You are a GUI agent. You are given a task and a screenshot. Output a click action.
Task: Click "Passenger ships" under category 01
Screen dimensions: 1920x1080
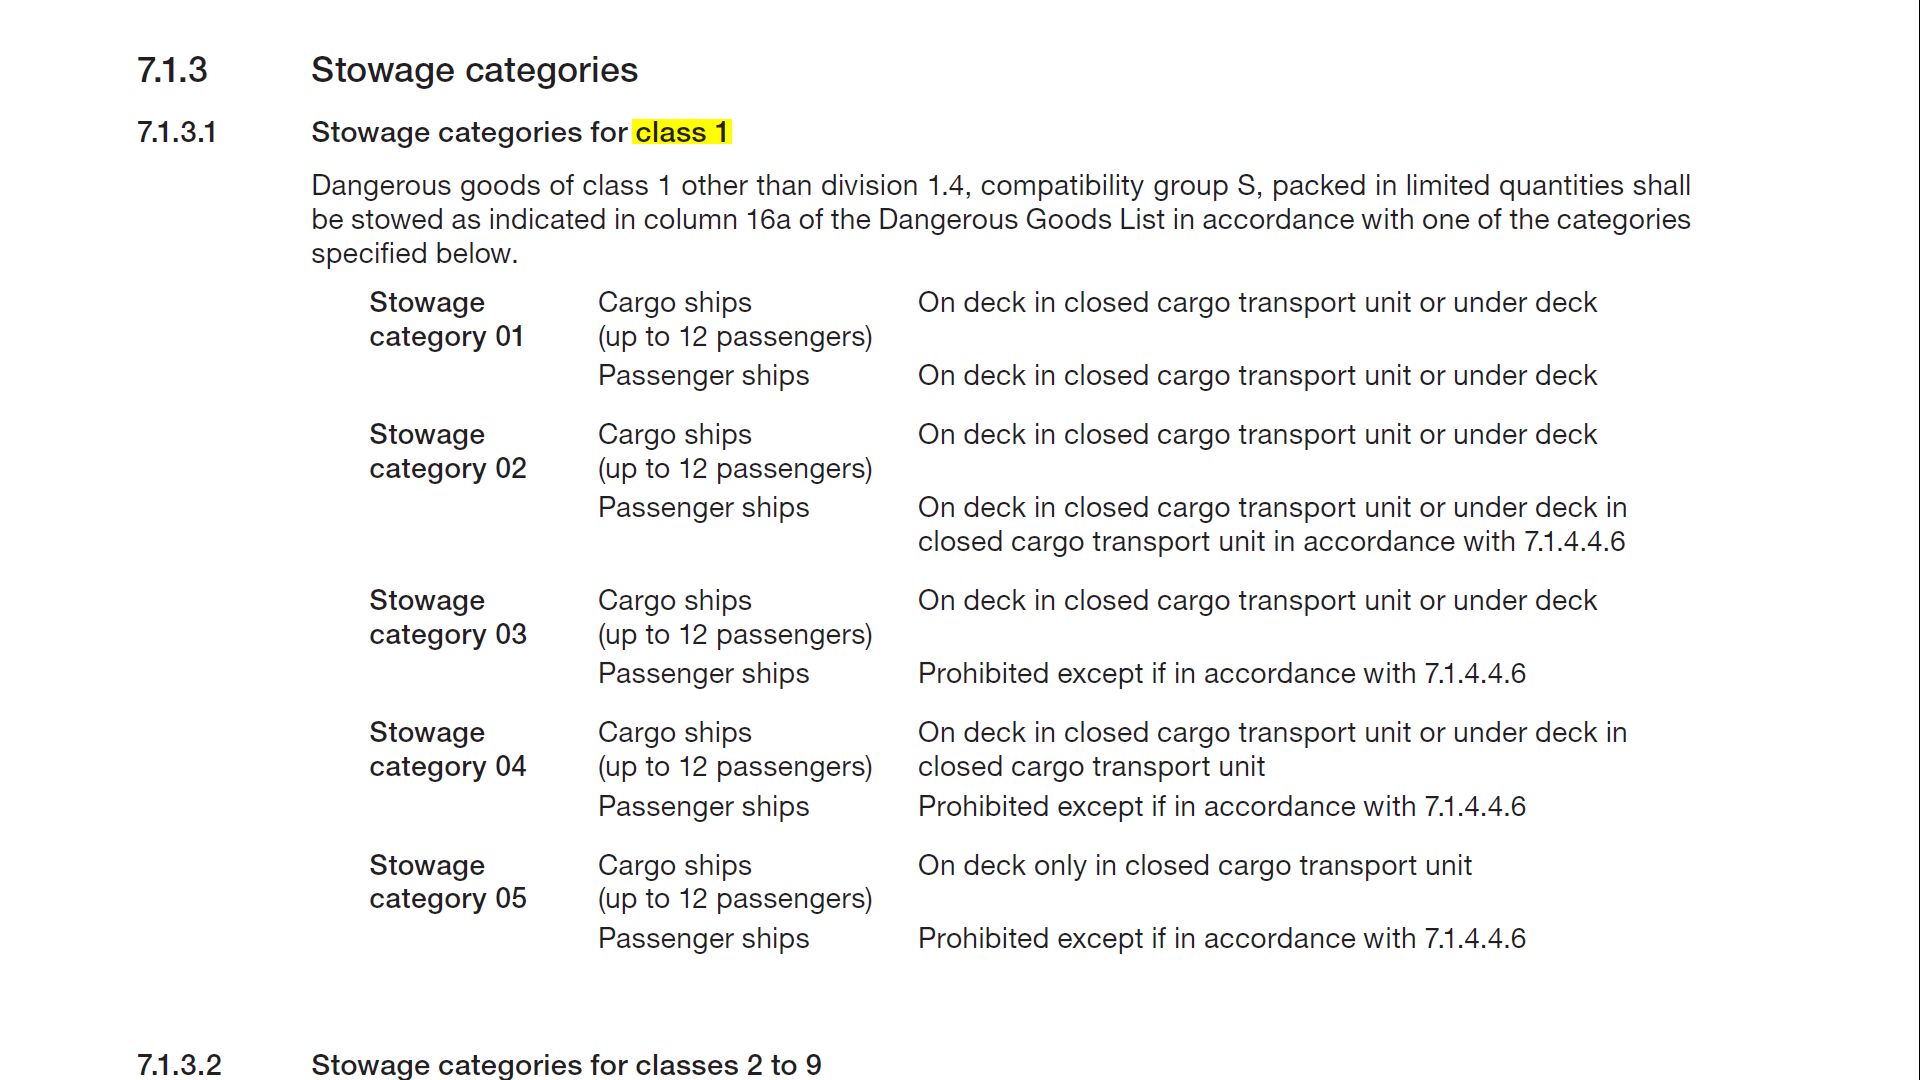tap(703, 375)
